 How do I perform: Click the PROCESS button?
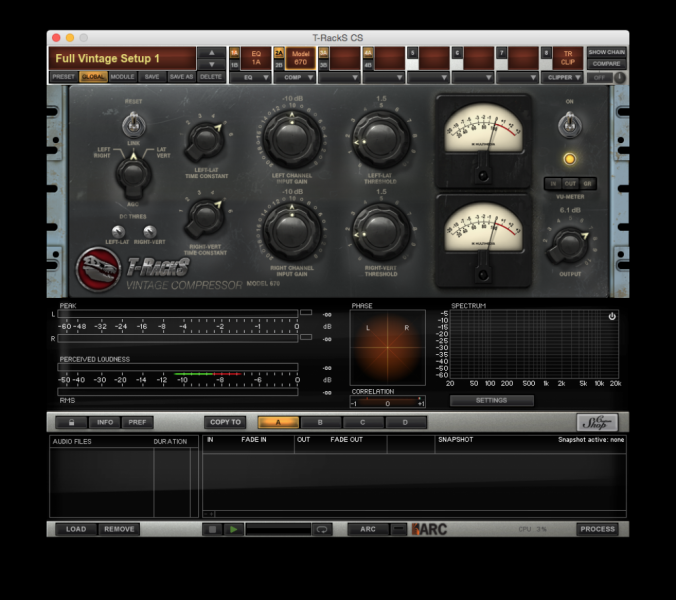598,529
